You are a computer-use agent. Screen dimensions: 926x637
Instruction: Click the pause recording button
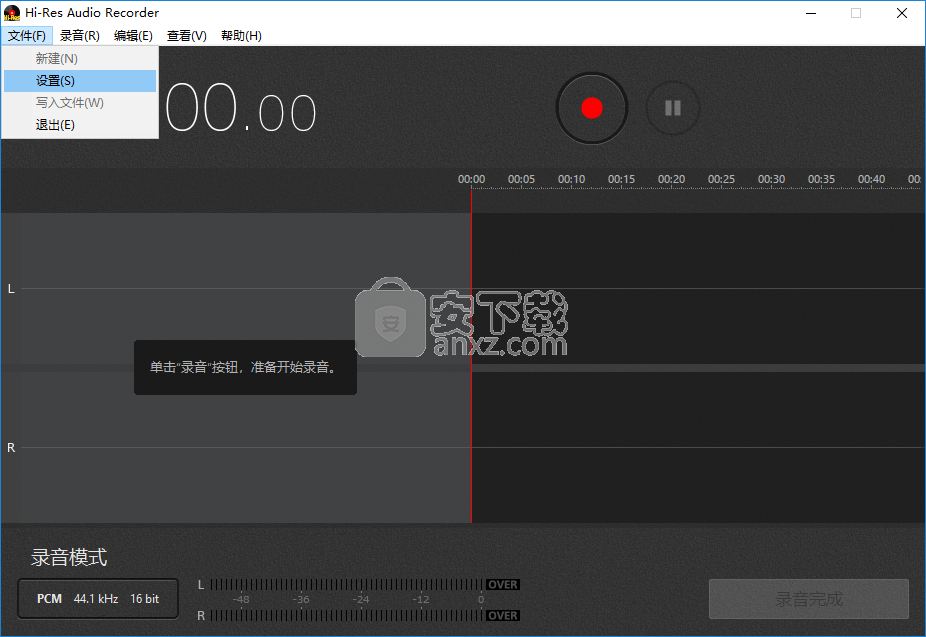[673, 108]
